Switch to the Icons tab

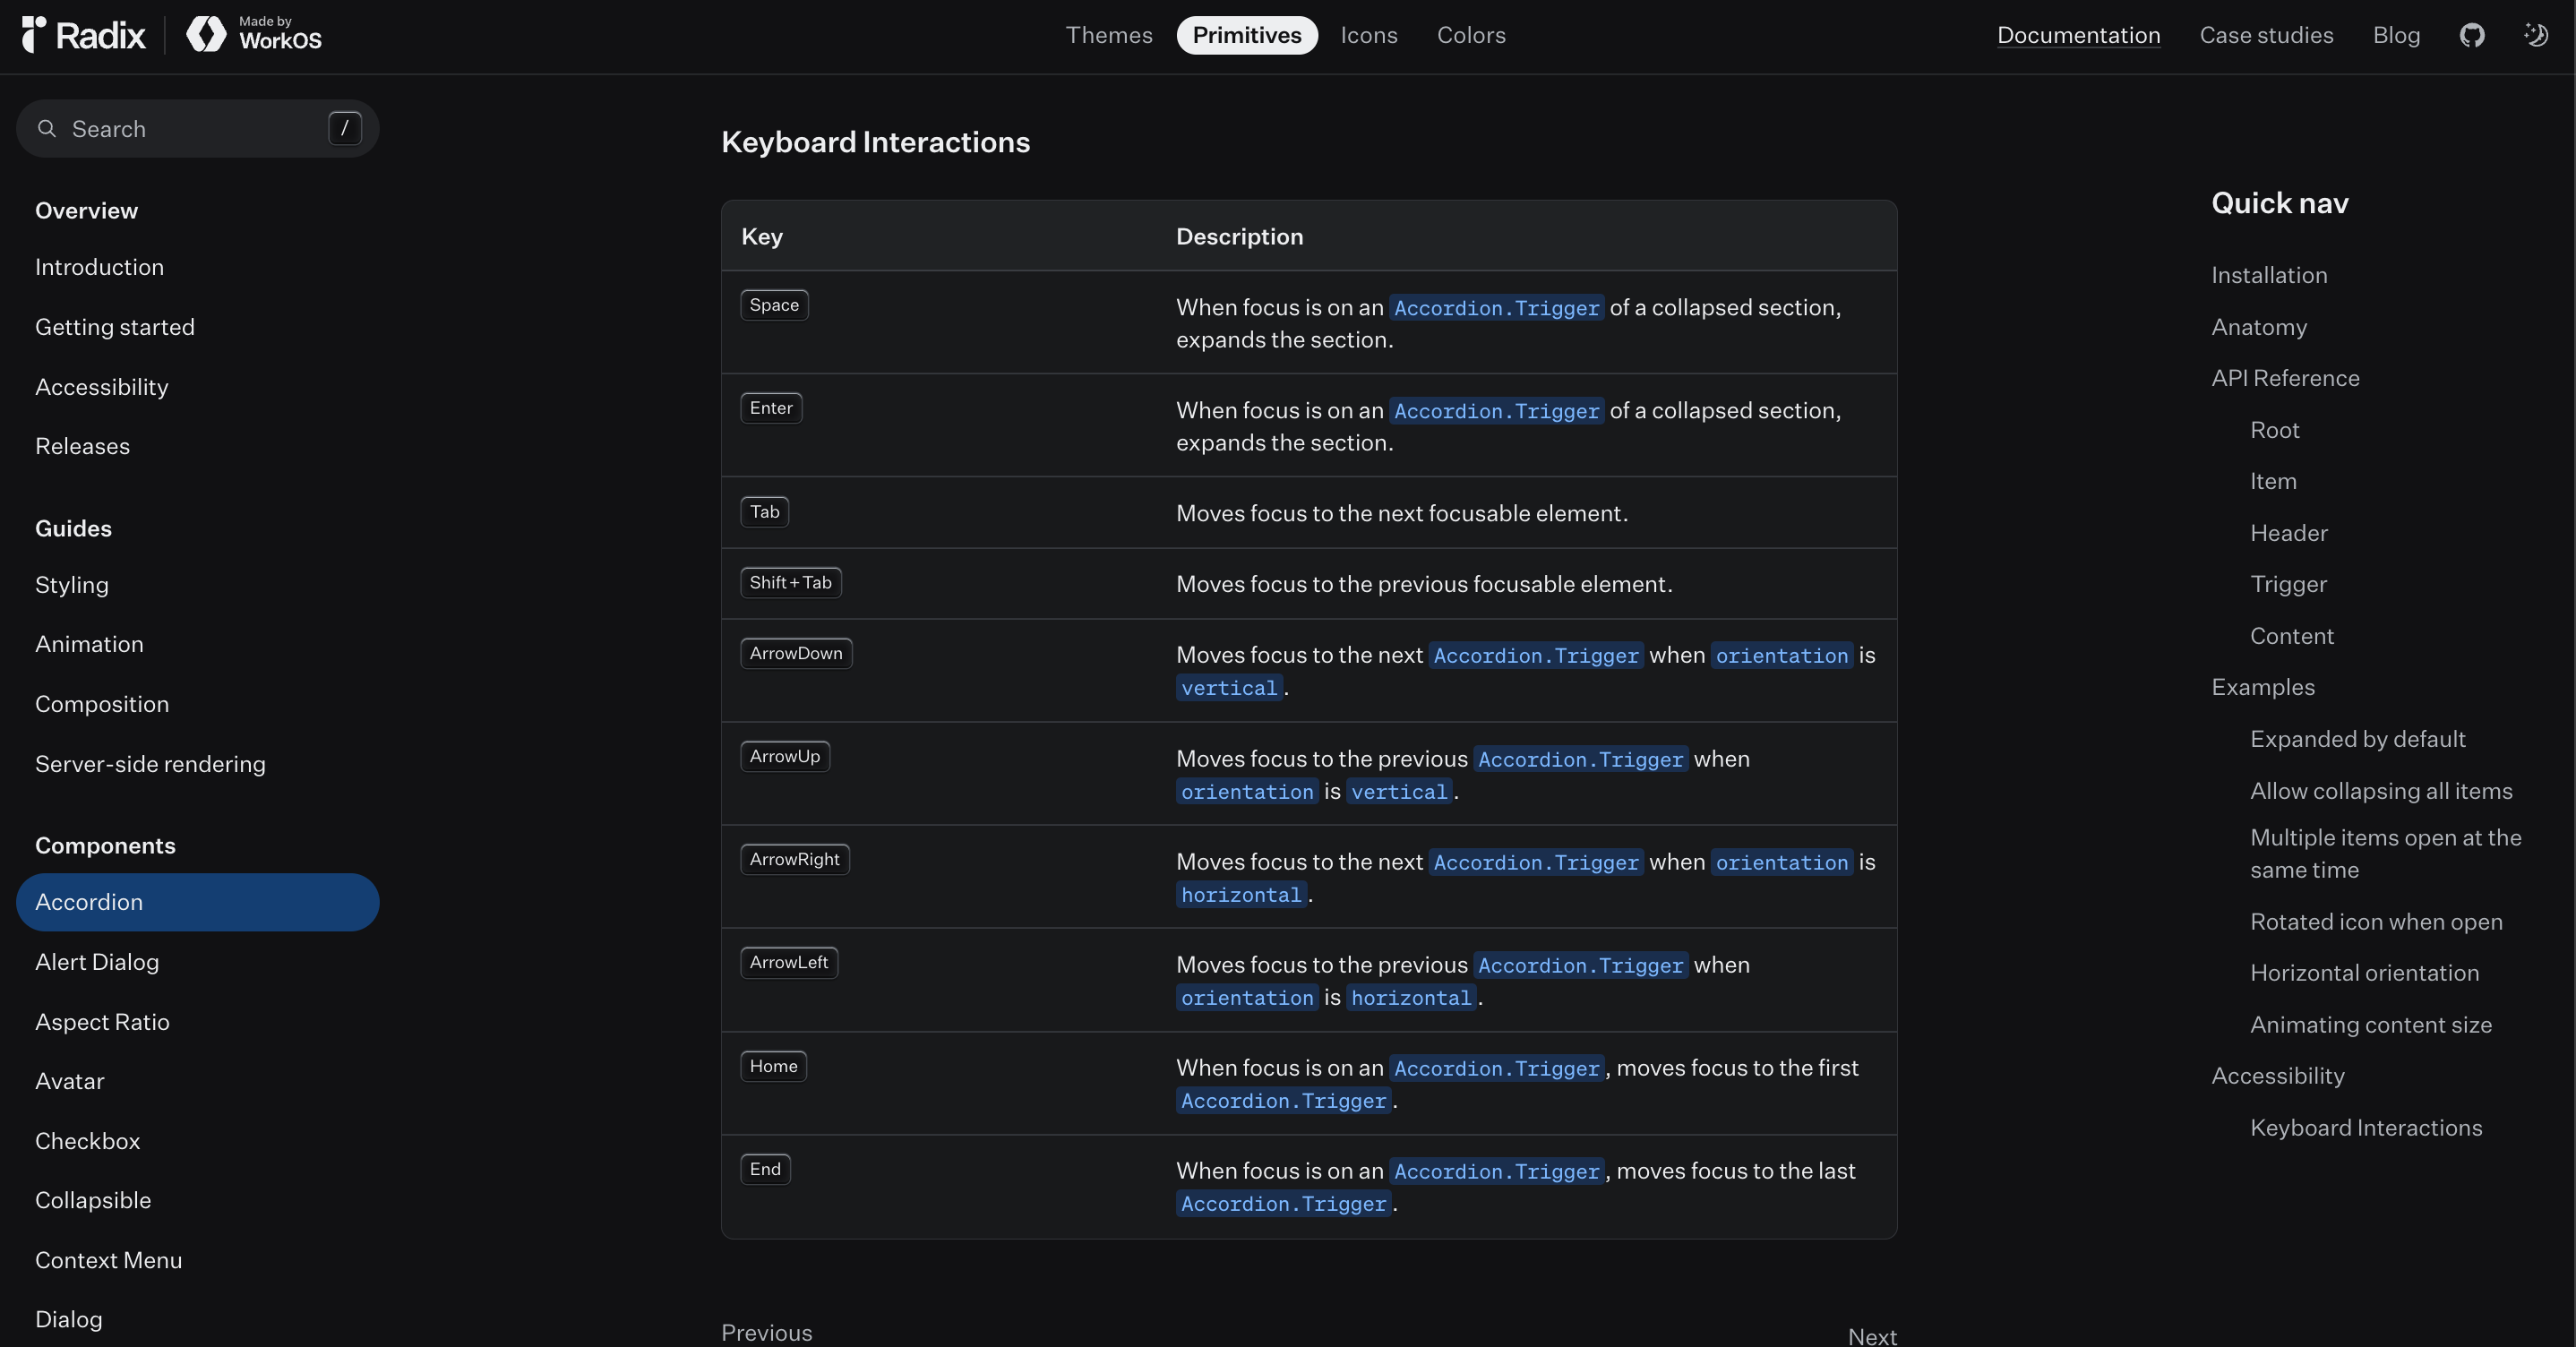[x=1368, y=35]
